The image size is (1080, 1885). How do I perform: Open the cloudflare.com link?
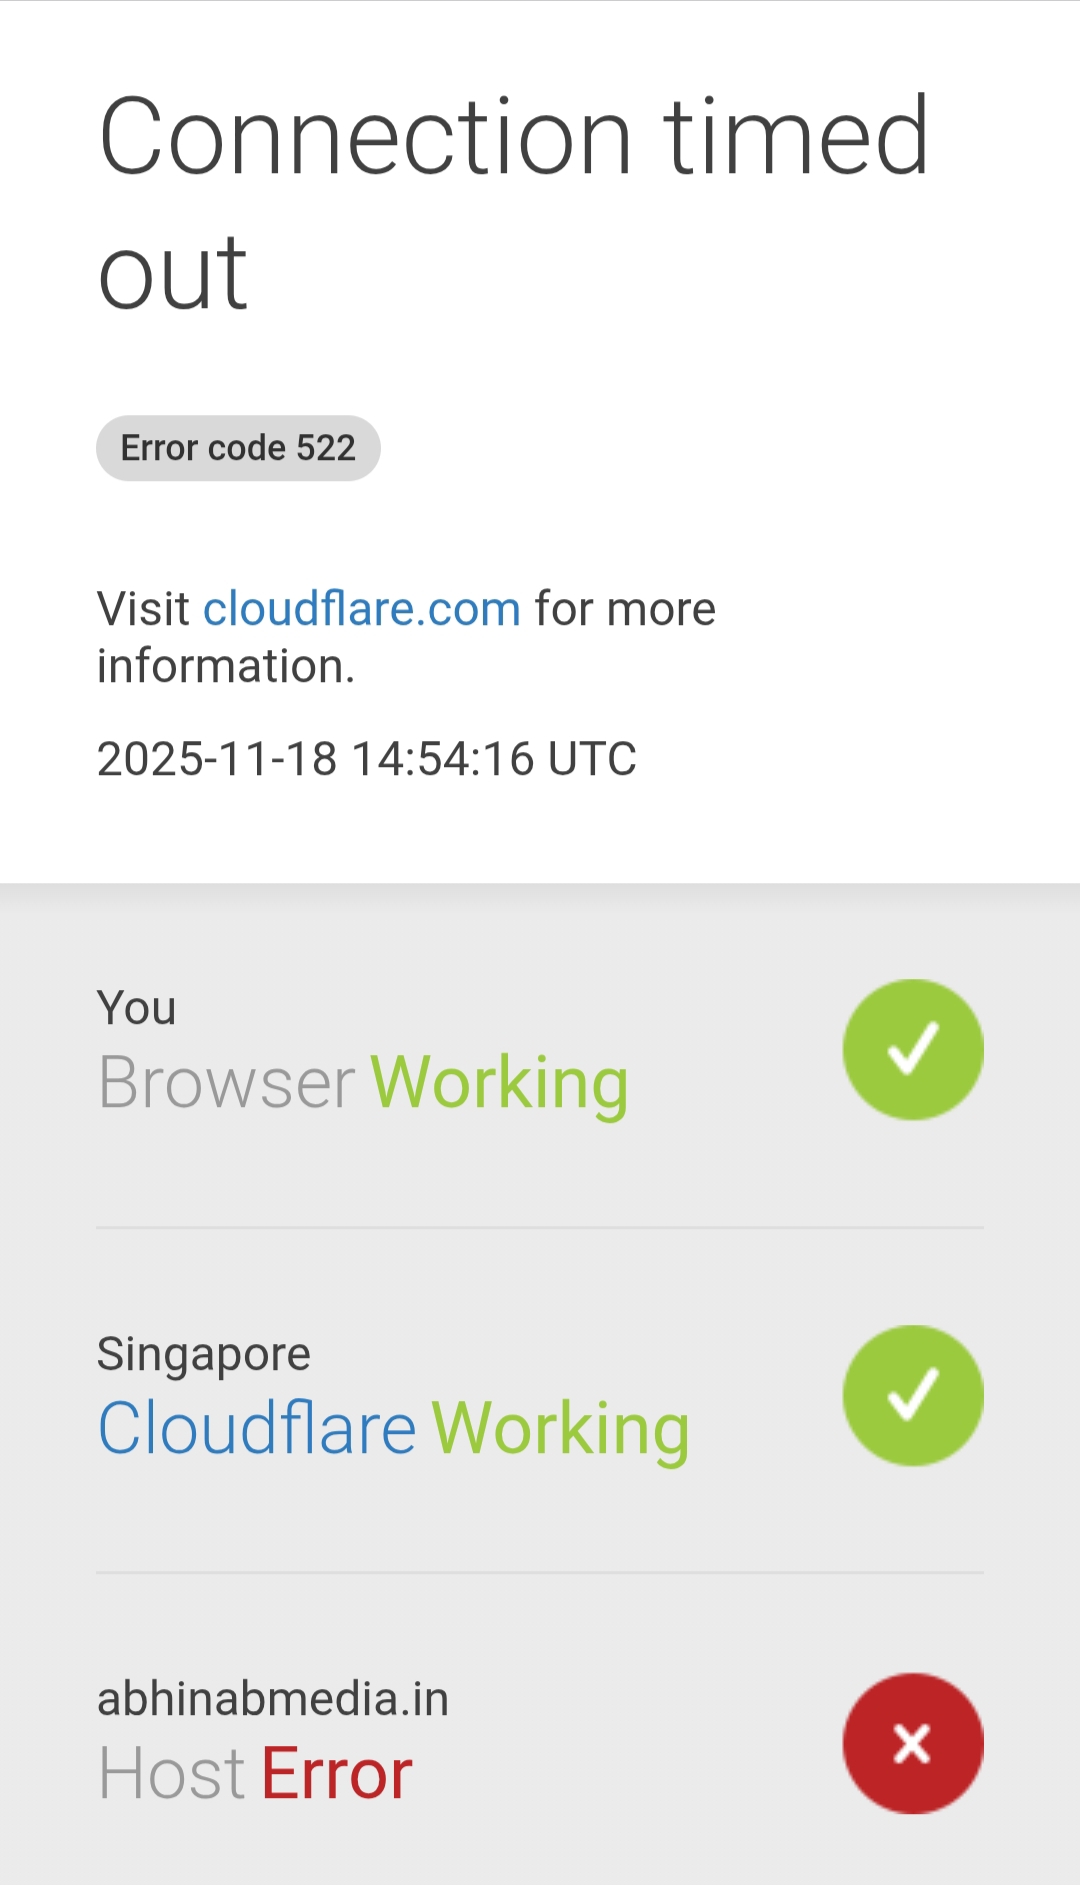pyautogui.click(x=362, y=609)
